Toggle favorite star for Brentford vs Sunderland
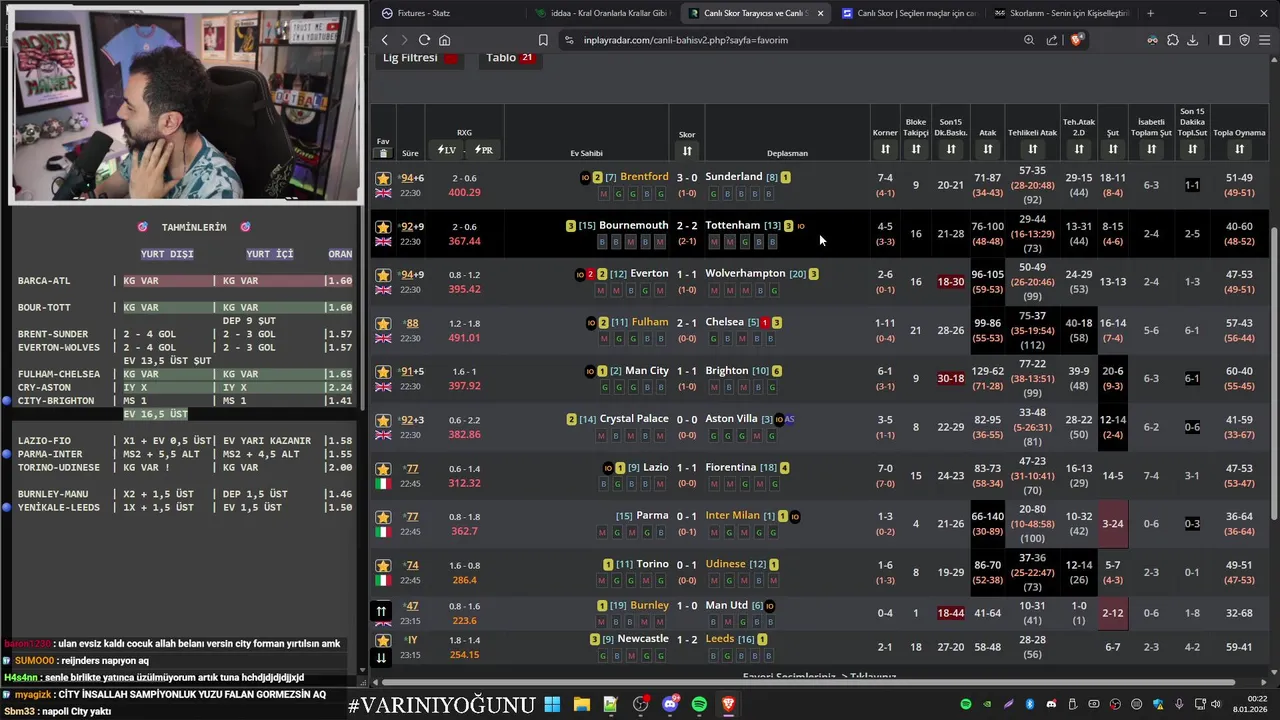The width and height of the screenshot is (1280, 720). [x=383, y=178]
